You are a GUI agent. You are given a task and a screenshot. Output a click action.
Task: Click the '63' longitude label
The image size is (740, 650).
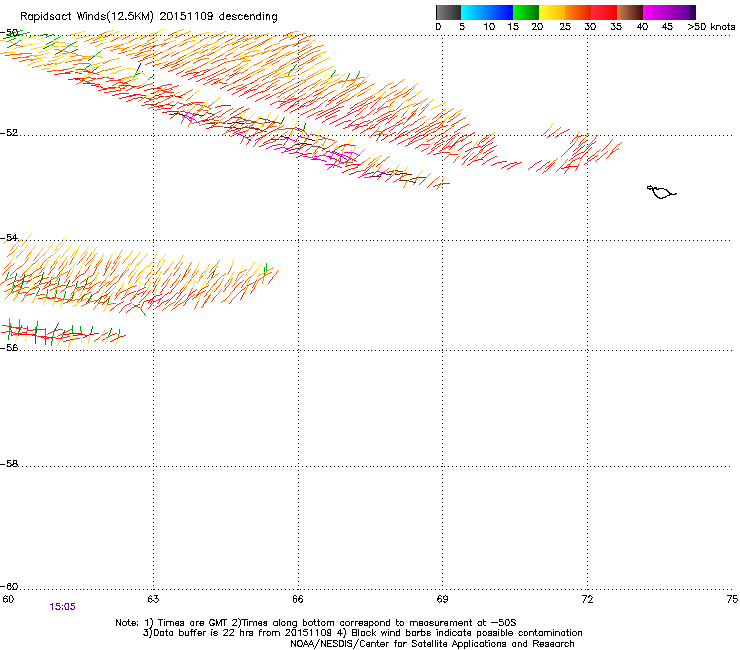point(153,599)
